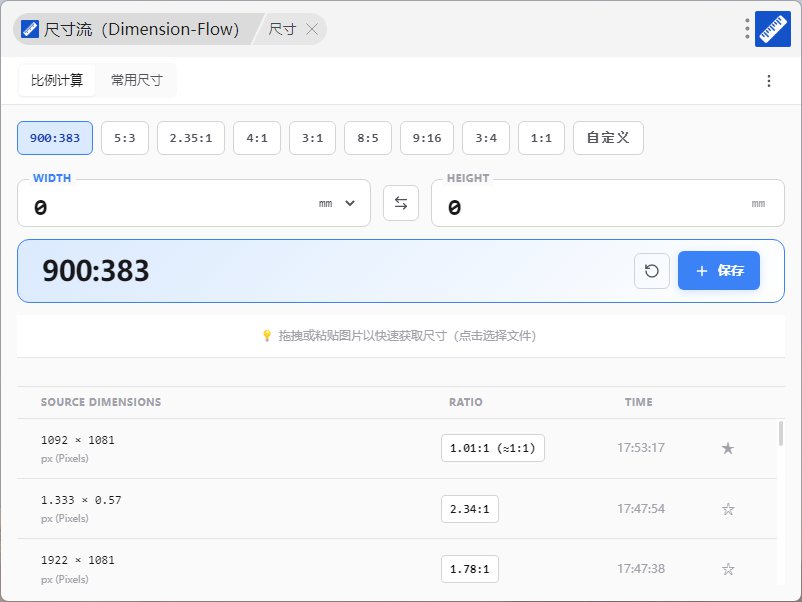Click the swap width and height icon
Viewport: 802px width, 602px height.
coord(401,203)
